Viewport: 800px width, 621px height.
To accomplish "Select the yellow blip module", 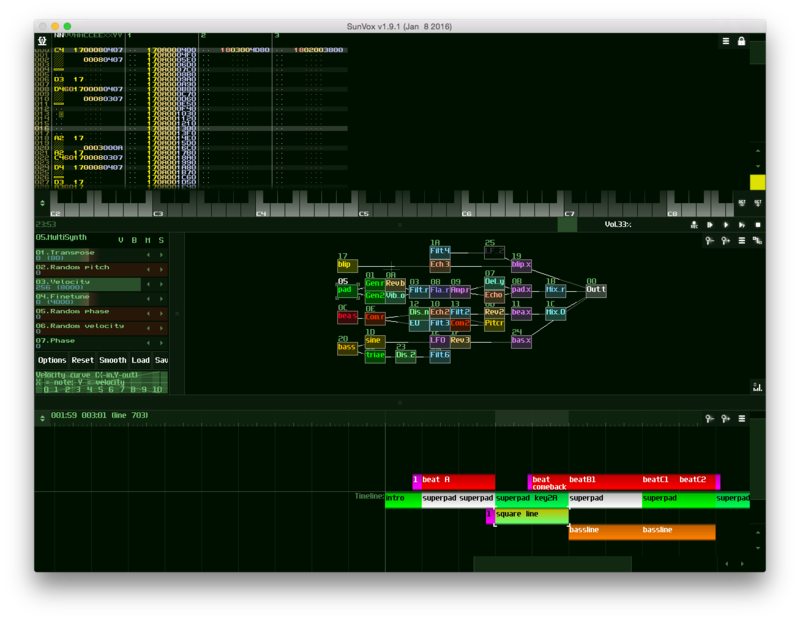I will click(x=347, y=265).
